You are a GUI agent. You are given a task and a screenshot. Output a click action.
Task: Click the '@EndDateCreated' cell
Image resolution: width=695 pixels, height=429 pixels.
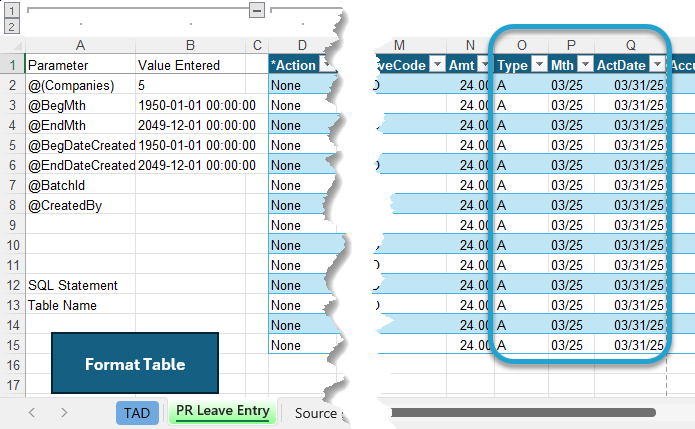[x=80, y=165]
